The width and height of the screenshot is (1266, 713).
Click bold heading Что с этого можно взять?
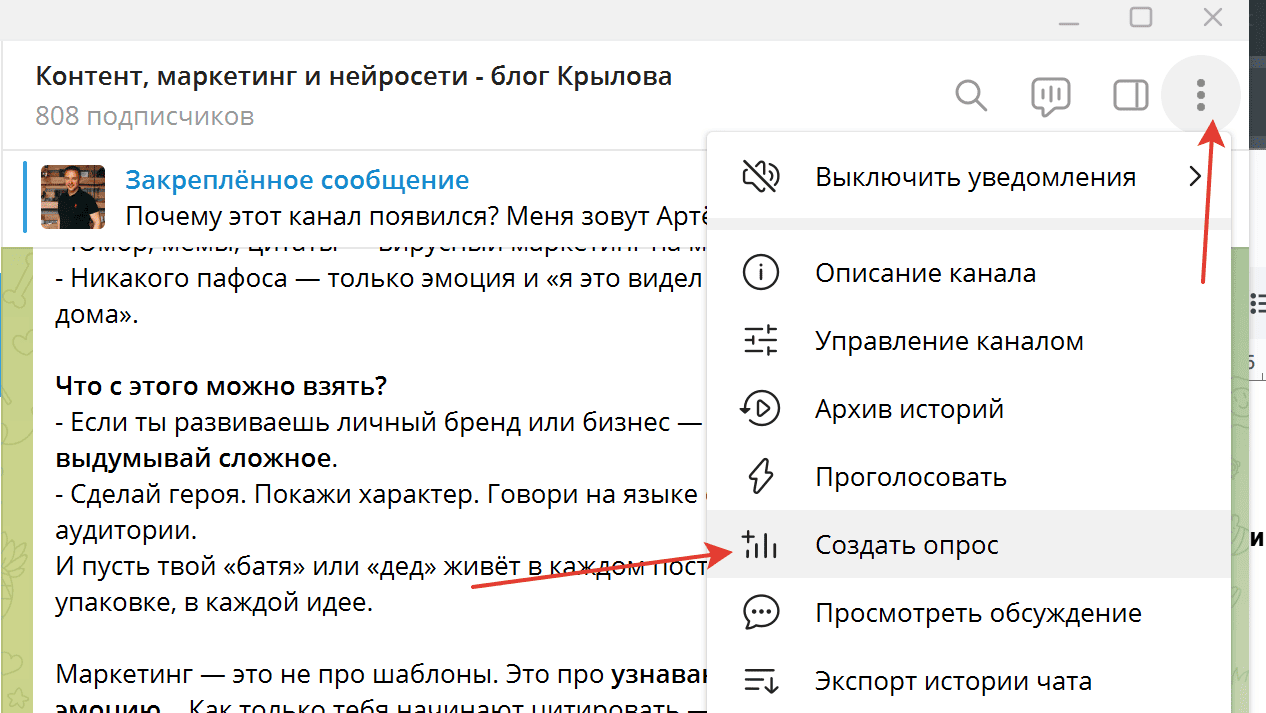(x=221, y=386)
